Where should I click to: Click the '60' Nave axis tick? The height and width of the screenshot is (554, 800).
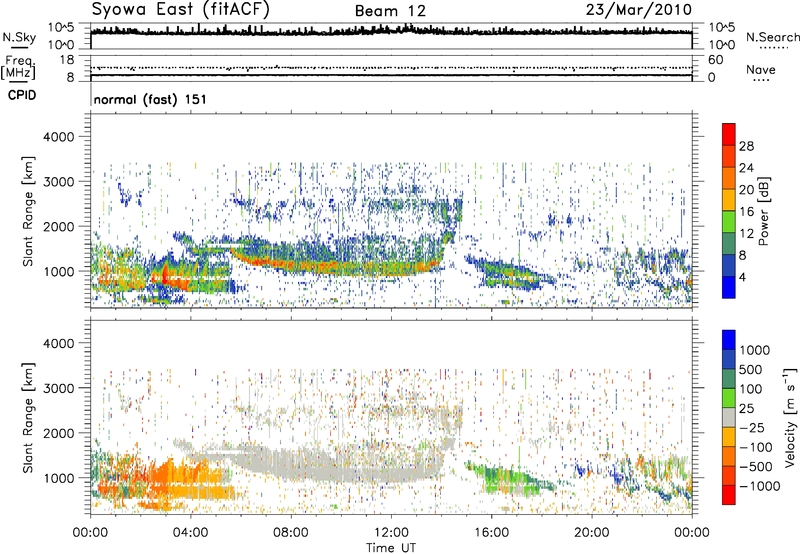(715, 60)
